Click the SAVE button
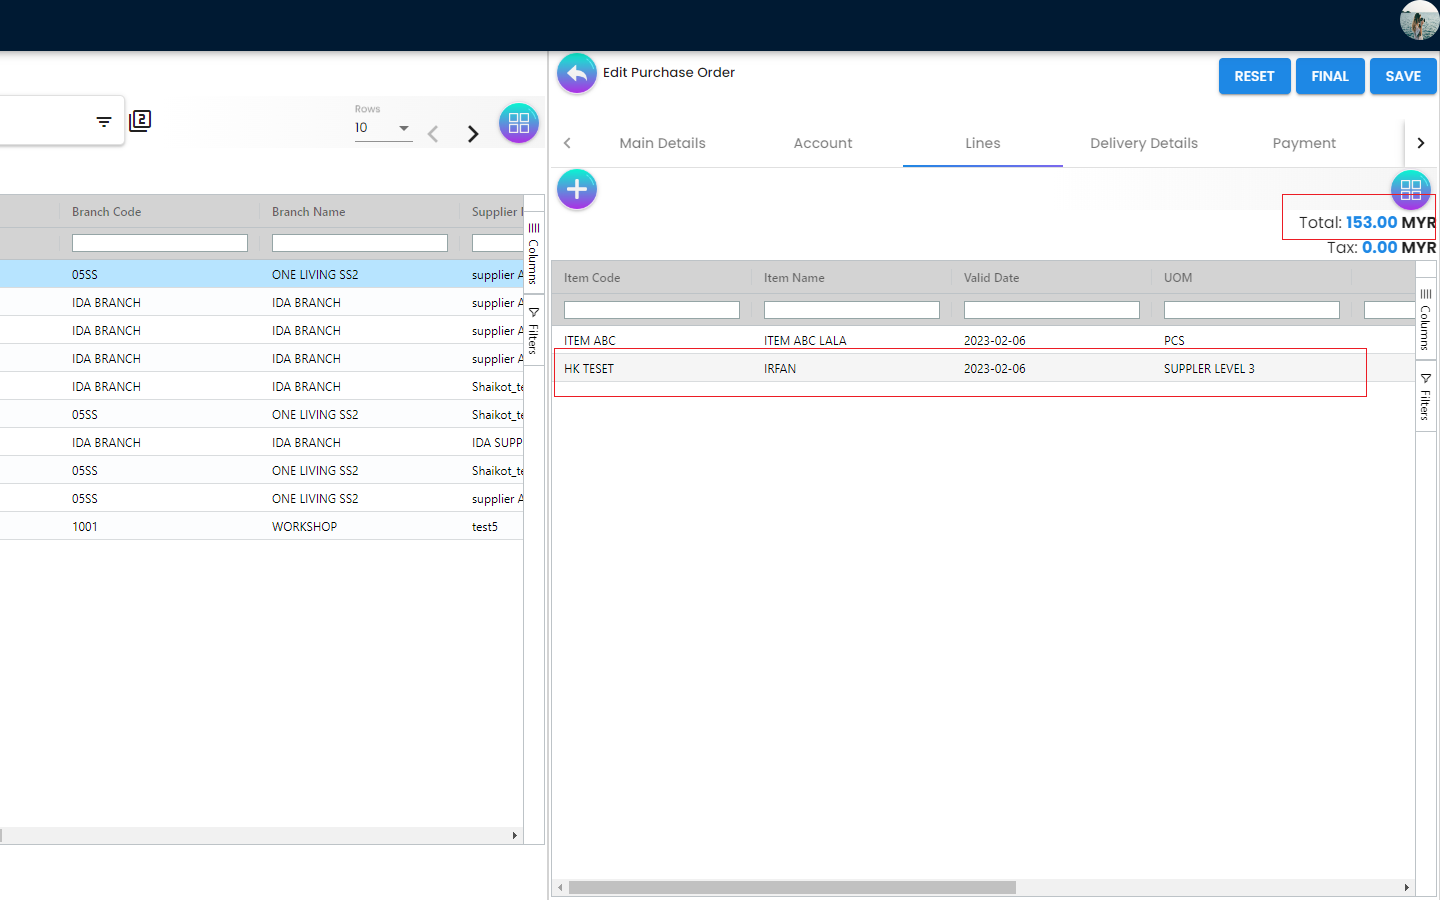1440x900 pixels. [1402, 76]
